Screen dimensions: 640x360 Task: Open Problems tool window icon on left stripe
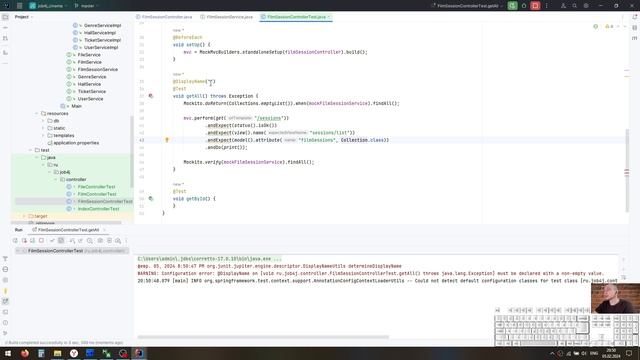[5, 322]
